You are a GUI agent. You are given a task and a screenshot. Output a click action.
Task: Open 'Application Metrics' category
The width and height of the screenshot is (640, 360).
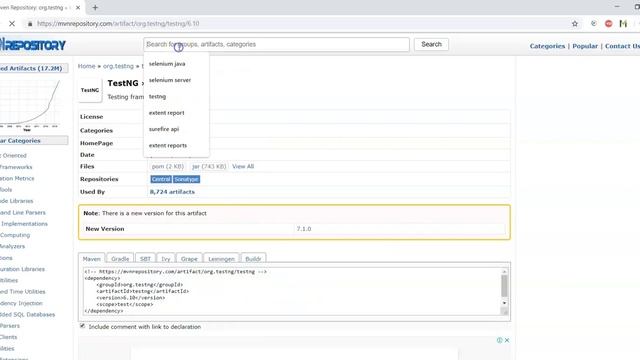pyautogui.click(x=17, y=179)
